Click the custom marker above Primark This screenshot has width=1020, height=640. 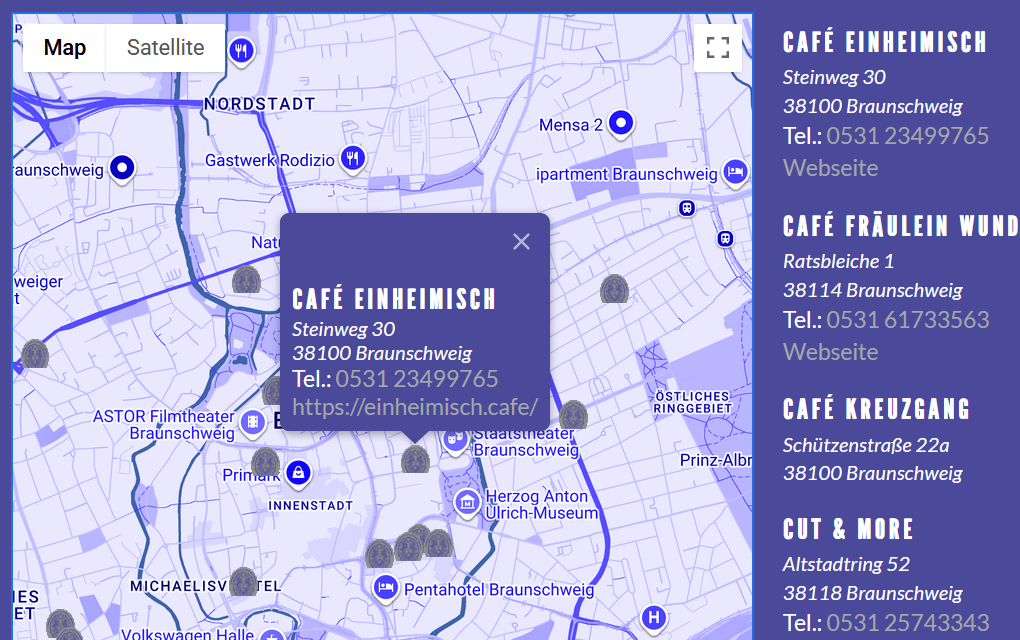tap(265, 461)
